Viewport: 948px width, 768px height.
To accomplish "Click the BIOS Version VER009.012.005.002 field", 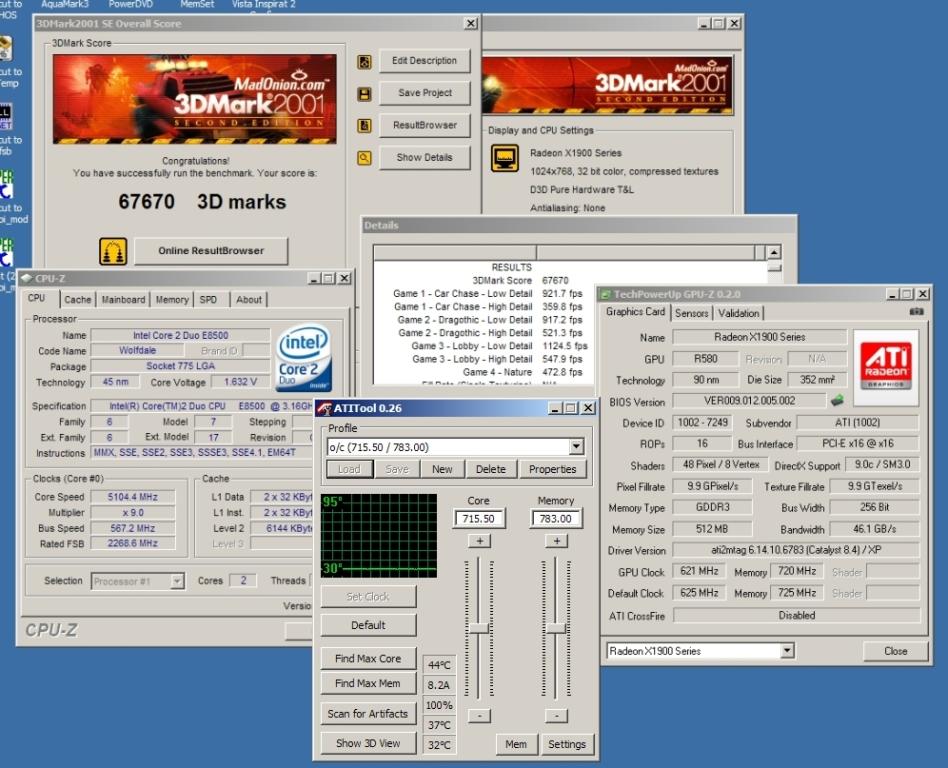I will pyautogui.click(x=749, y=401).
